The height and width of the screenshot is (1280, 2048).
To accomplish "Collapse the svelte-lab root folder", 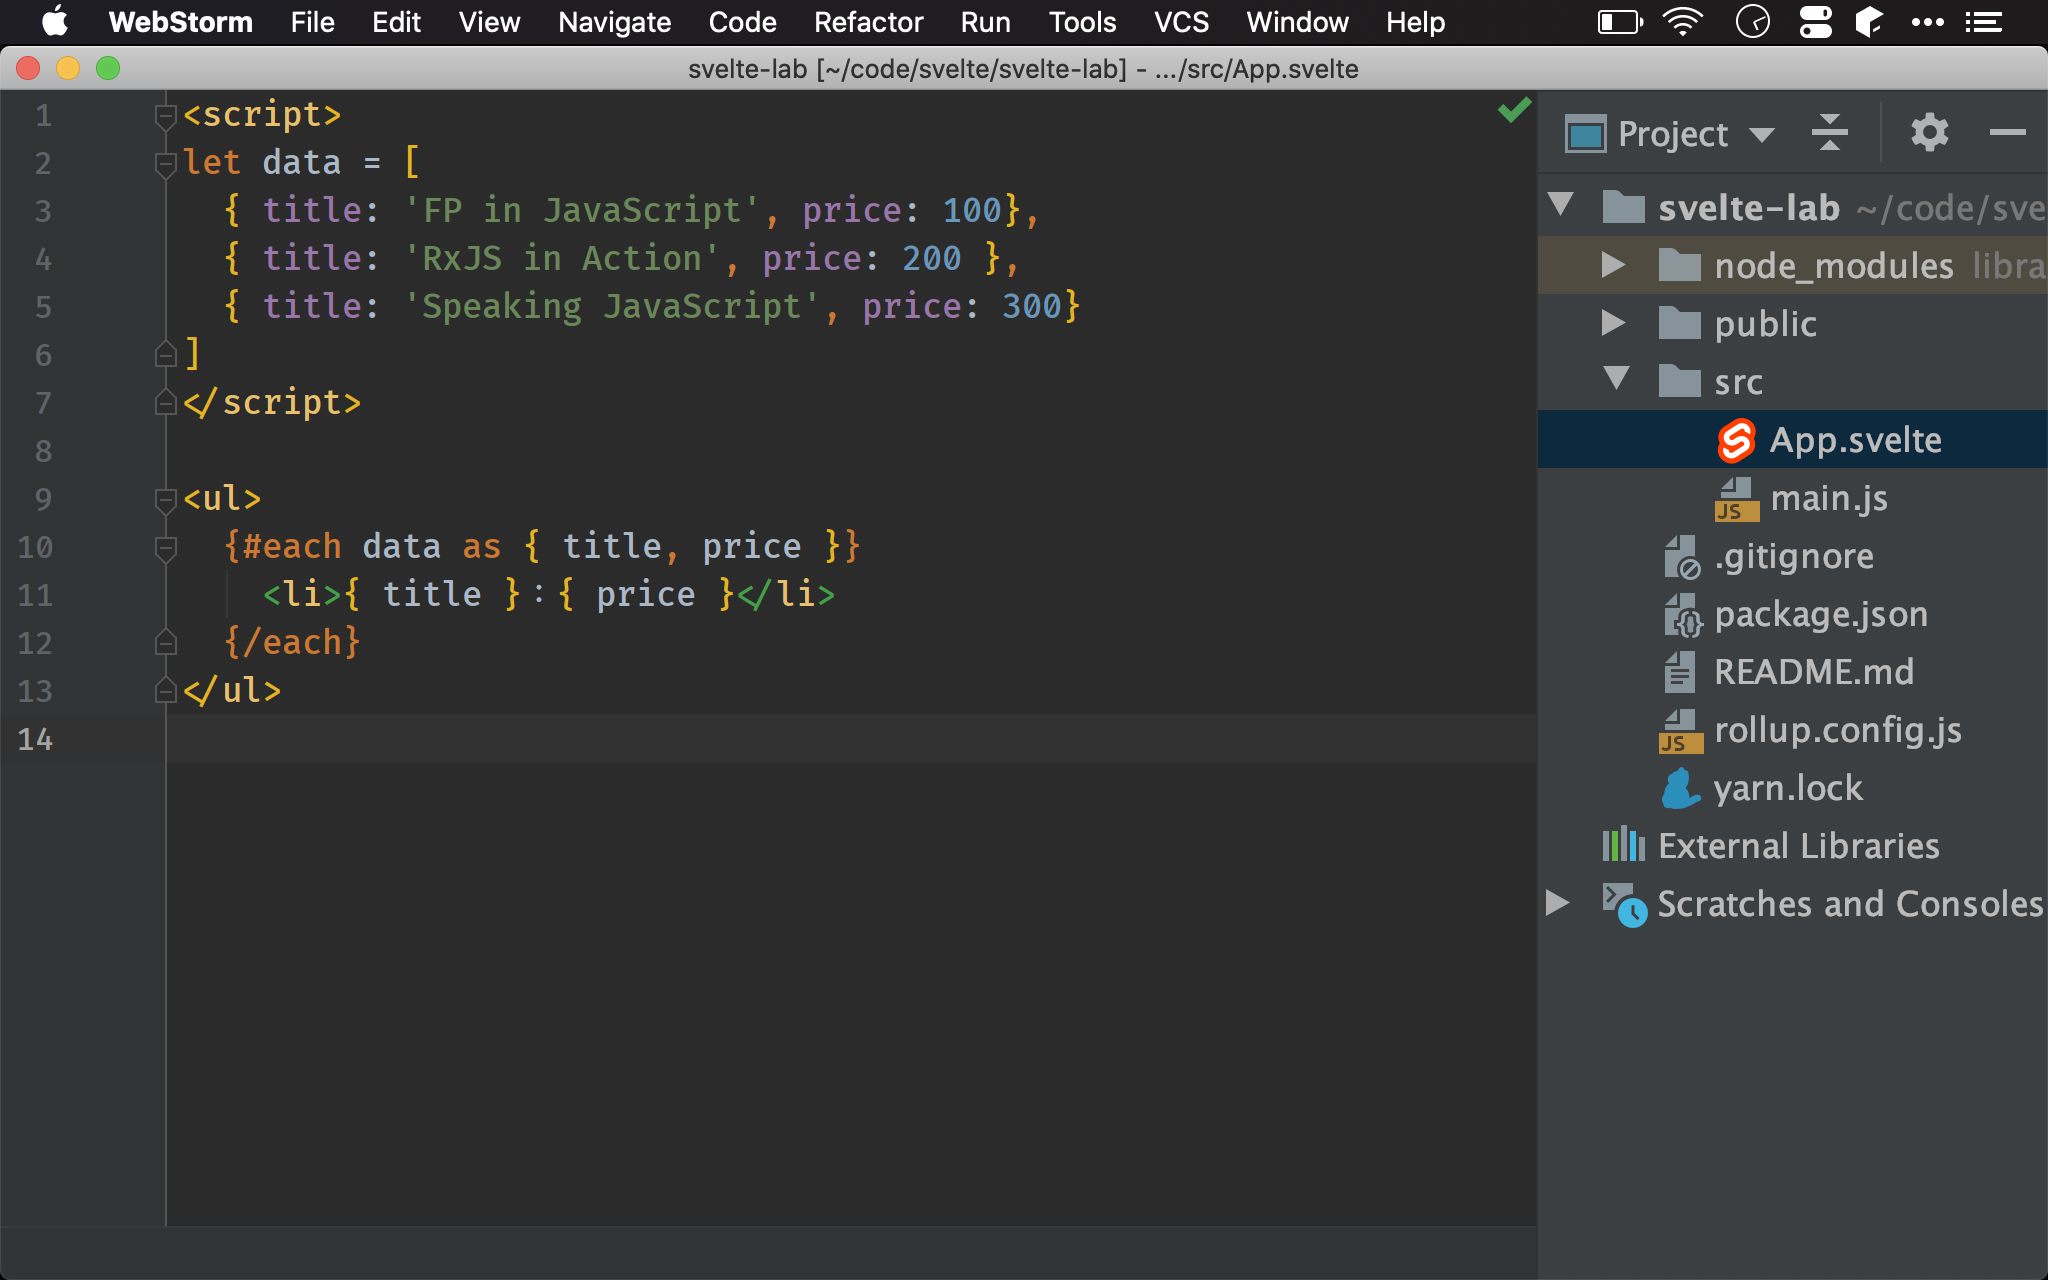I will pos(1561,205).
